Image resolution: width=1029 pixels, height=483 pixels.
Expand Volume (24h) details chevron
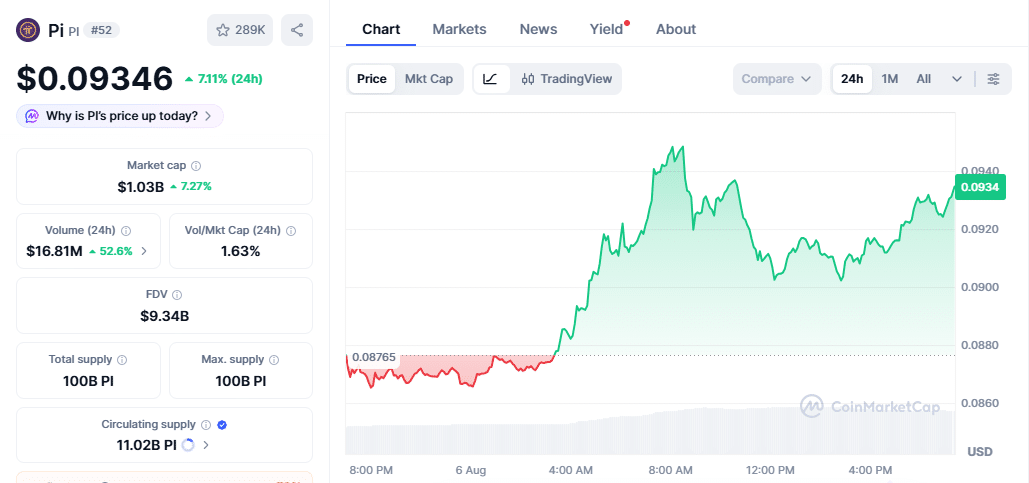pyautogui.click(x=144, y=251)
